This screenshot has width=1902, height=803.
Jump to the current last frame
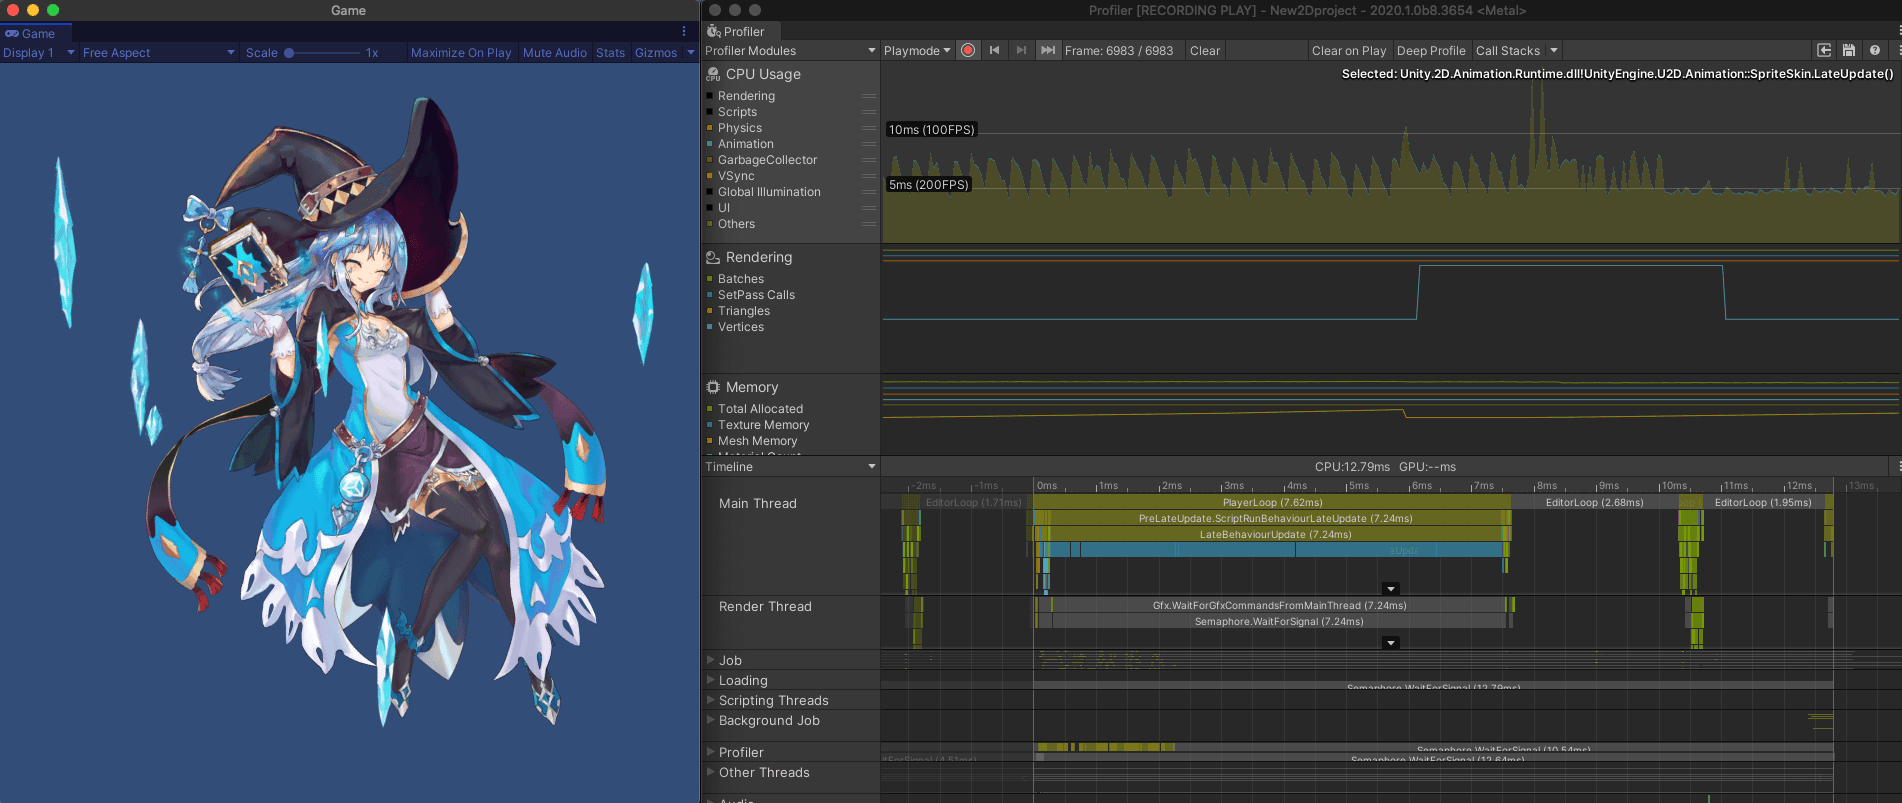(1047, 50)
